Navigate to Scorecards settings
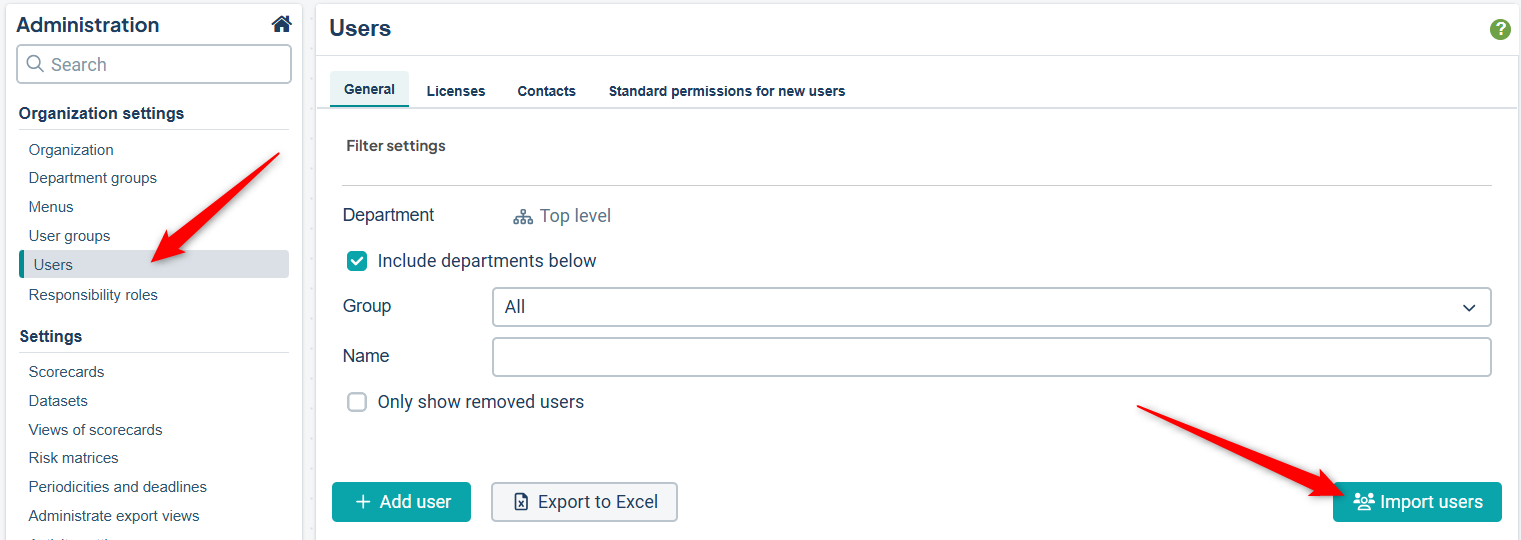The height and width of the screenshot is (540, 1521). point(67,372)
